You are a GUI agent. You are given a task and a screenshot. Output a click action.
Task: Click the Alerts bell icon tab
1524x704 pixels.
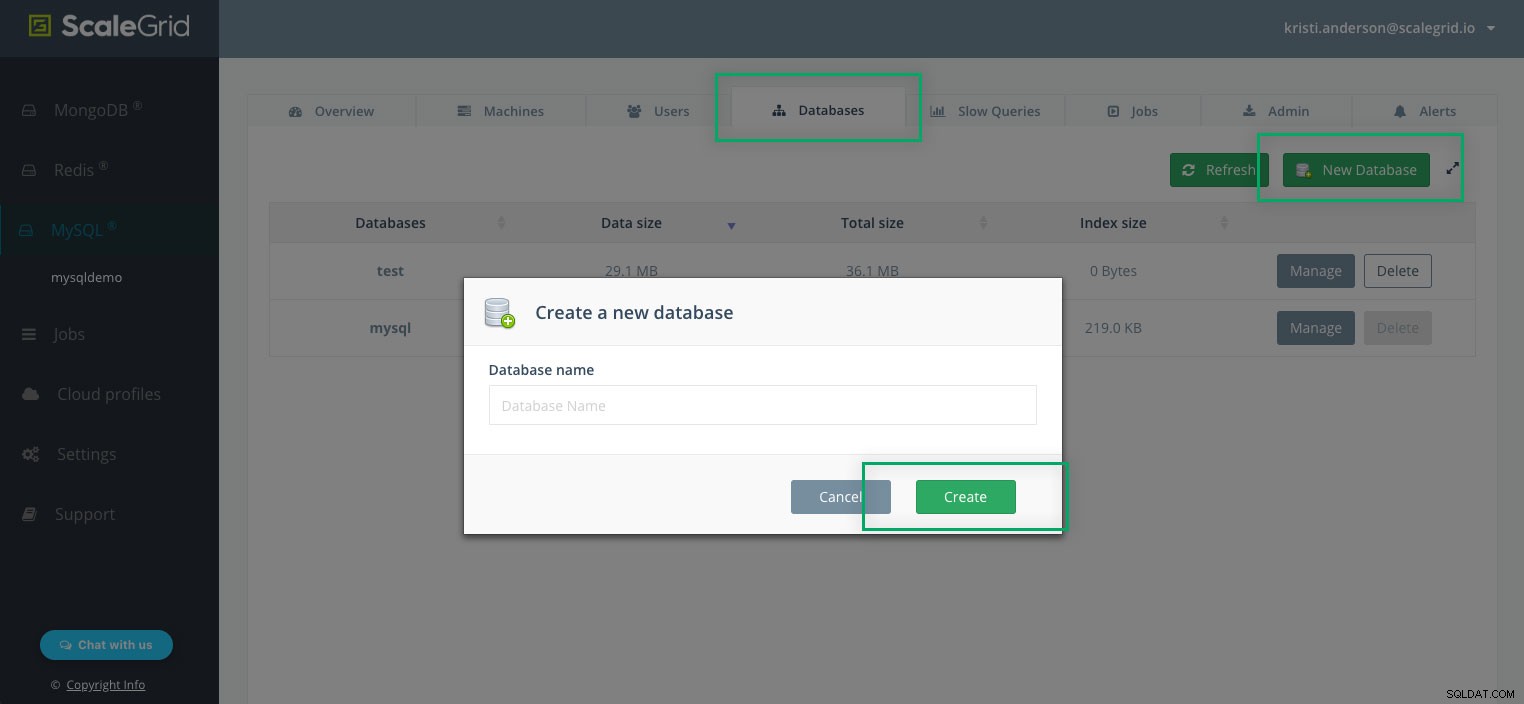coord(1399,111)
